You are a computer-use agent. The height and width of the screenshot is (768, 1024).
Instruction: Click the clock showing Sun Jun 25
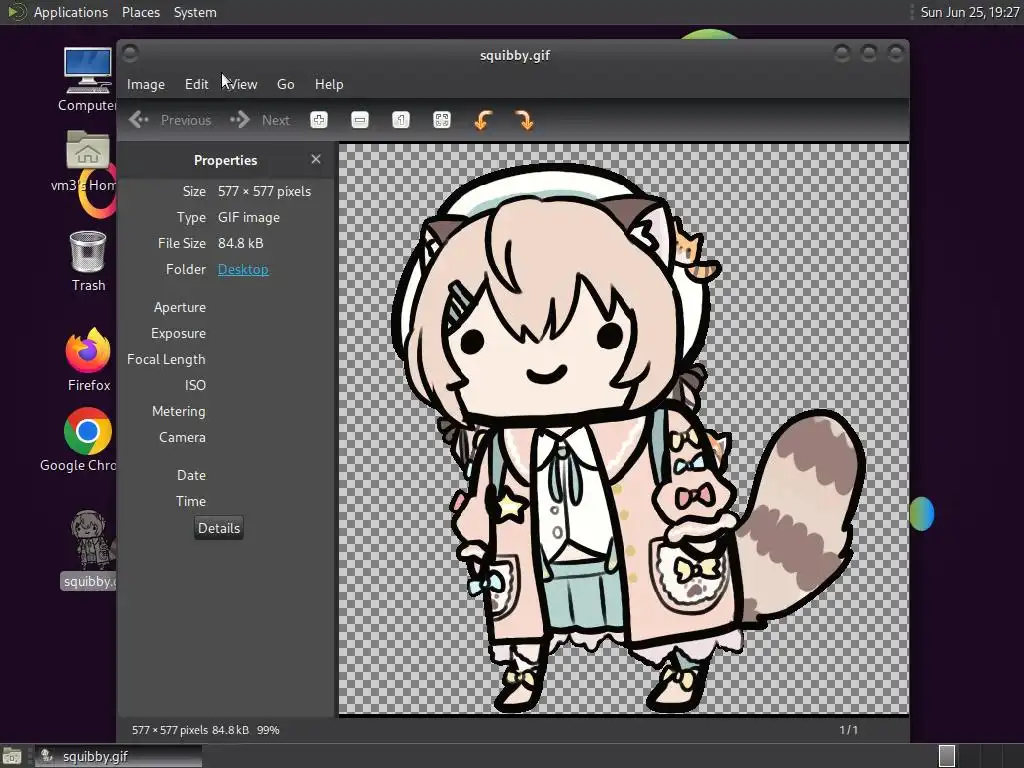(x=969, y=12)
